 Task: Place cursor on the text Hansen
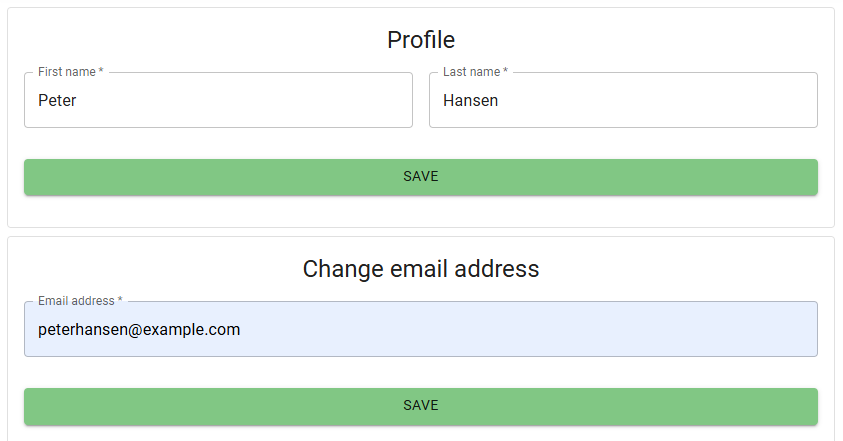(470, 100)
